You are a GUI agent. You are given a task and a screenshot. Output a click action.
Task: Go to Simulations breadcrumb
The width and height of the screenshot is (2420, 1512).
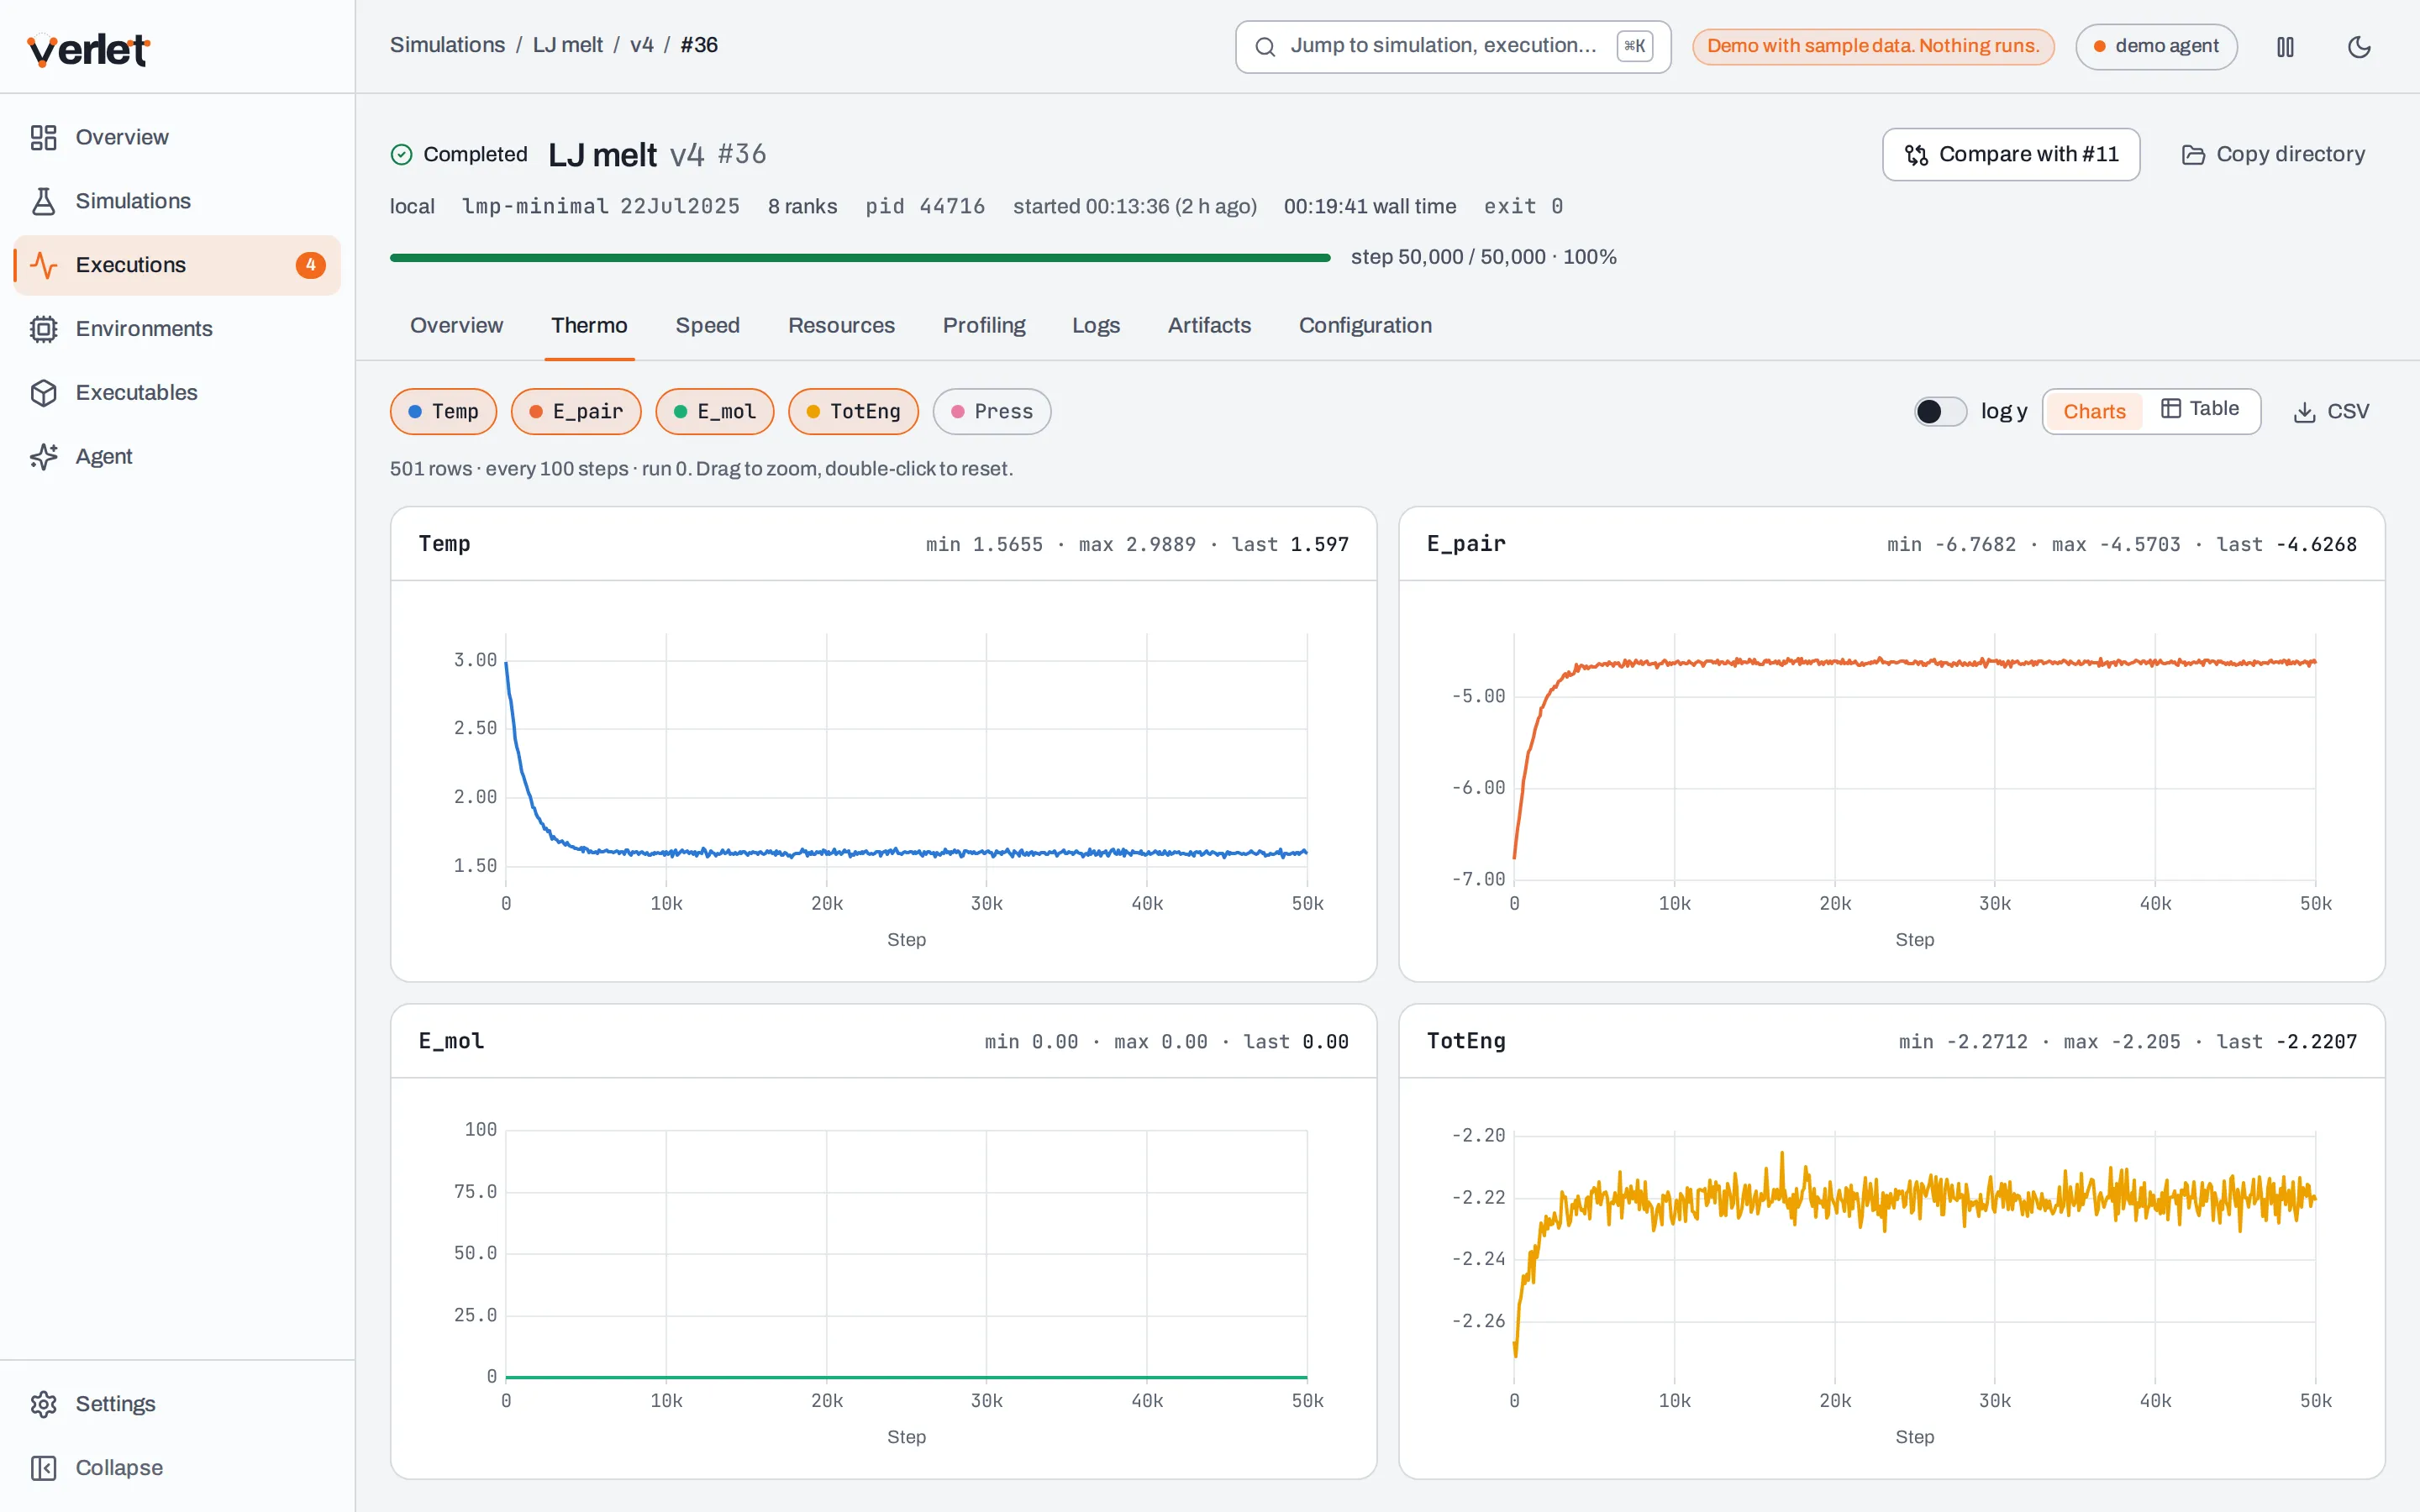pos(447,45)
